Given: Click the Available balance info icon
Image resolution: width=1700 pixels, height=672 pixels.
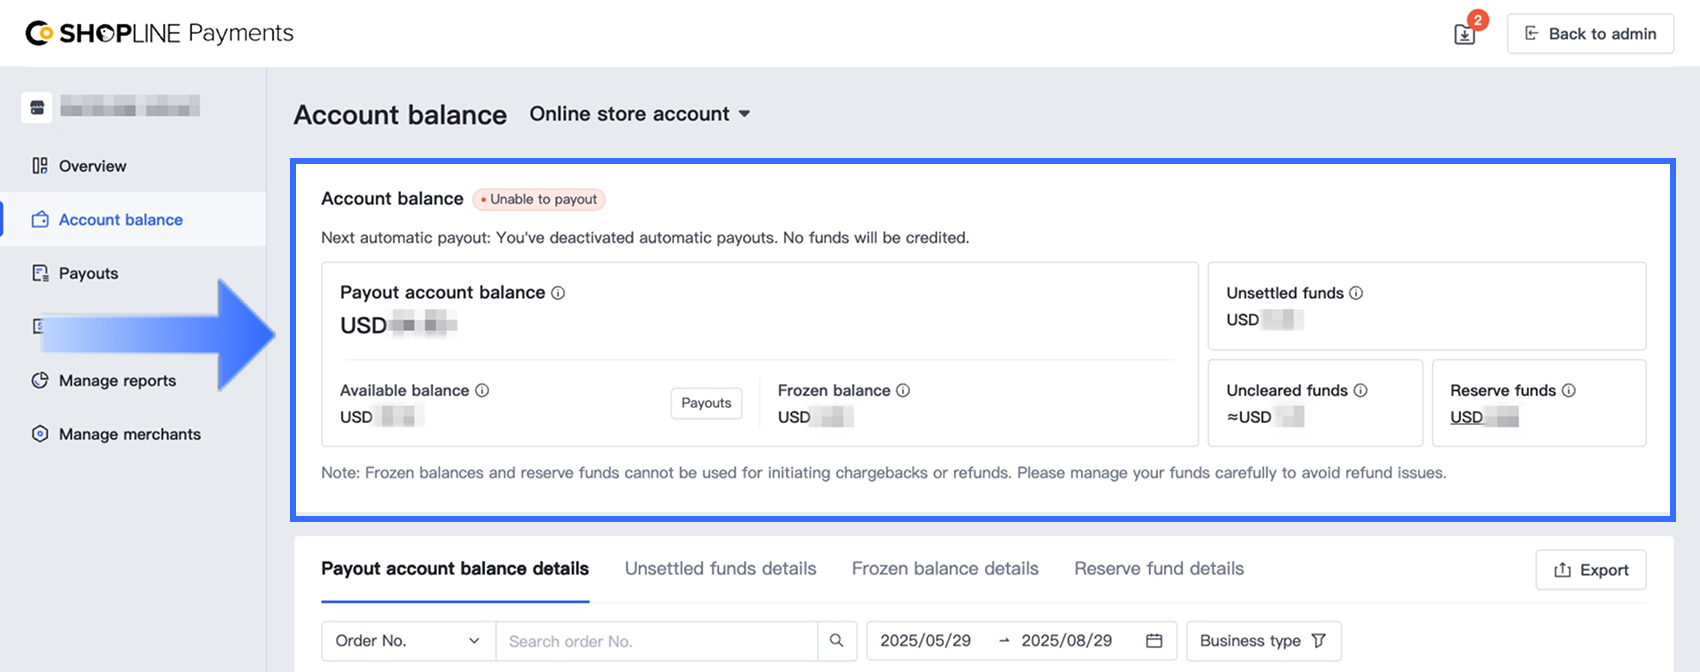Looking at the screenshot, I should coord(482,390).
